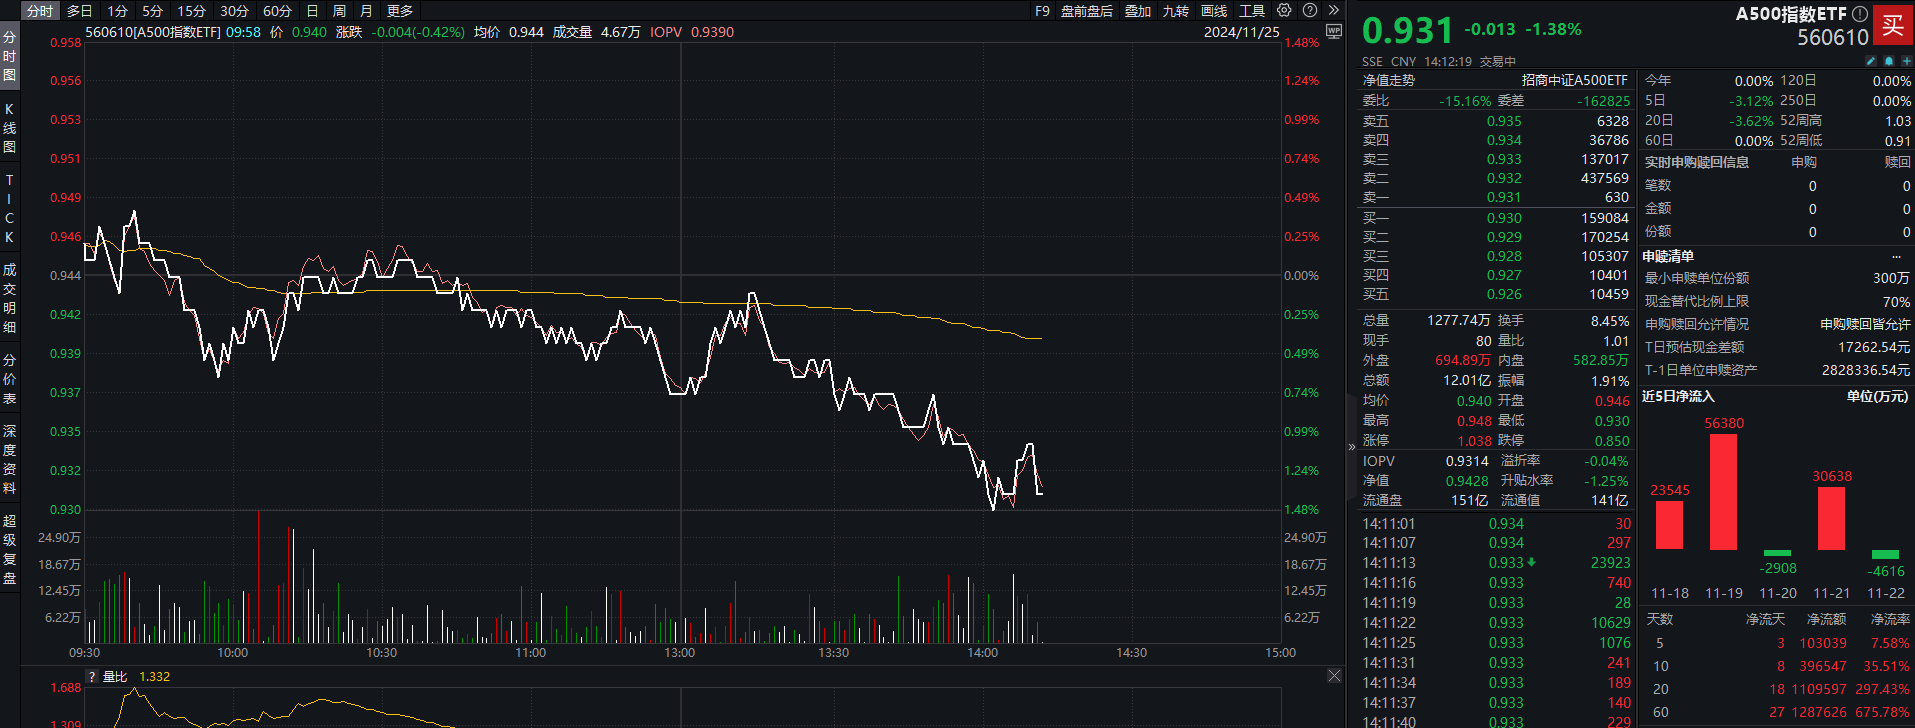
Task: Expand the 更多 periods dropdown
Action: [x=400, y=11]
